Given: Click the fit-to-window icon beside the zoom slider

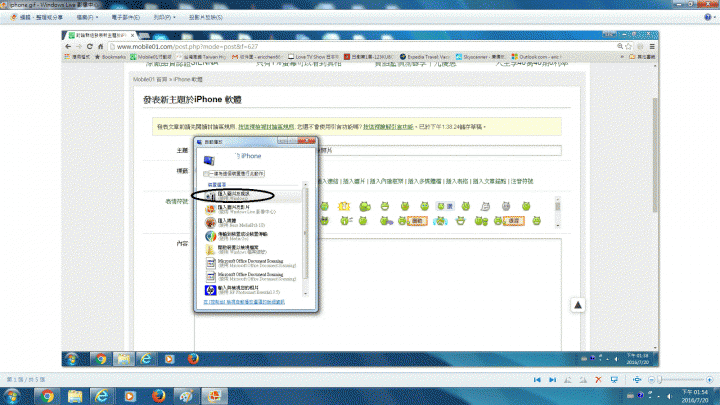Looking at the screenshot, I should tap(637, 380).
